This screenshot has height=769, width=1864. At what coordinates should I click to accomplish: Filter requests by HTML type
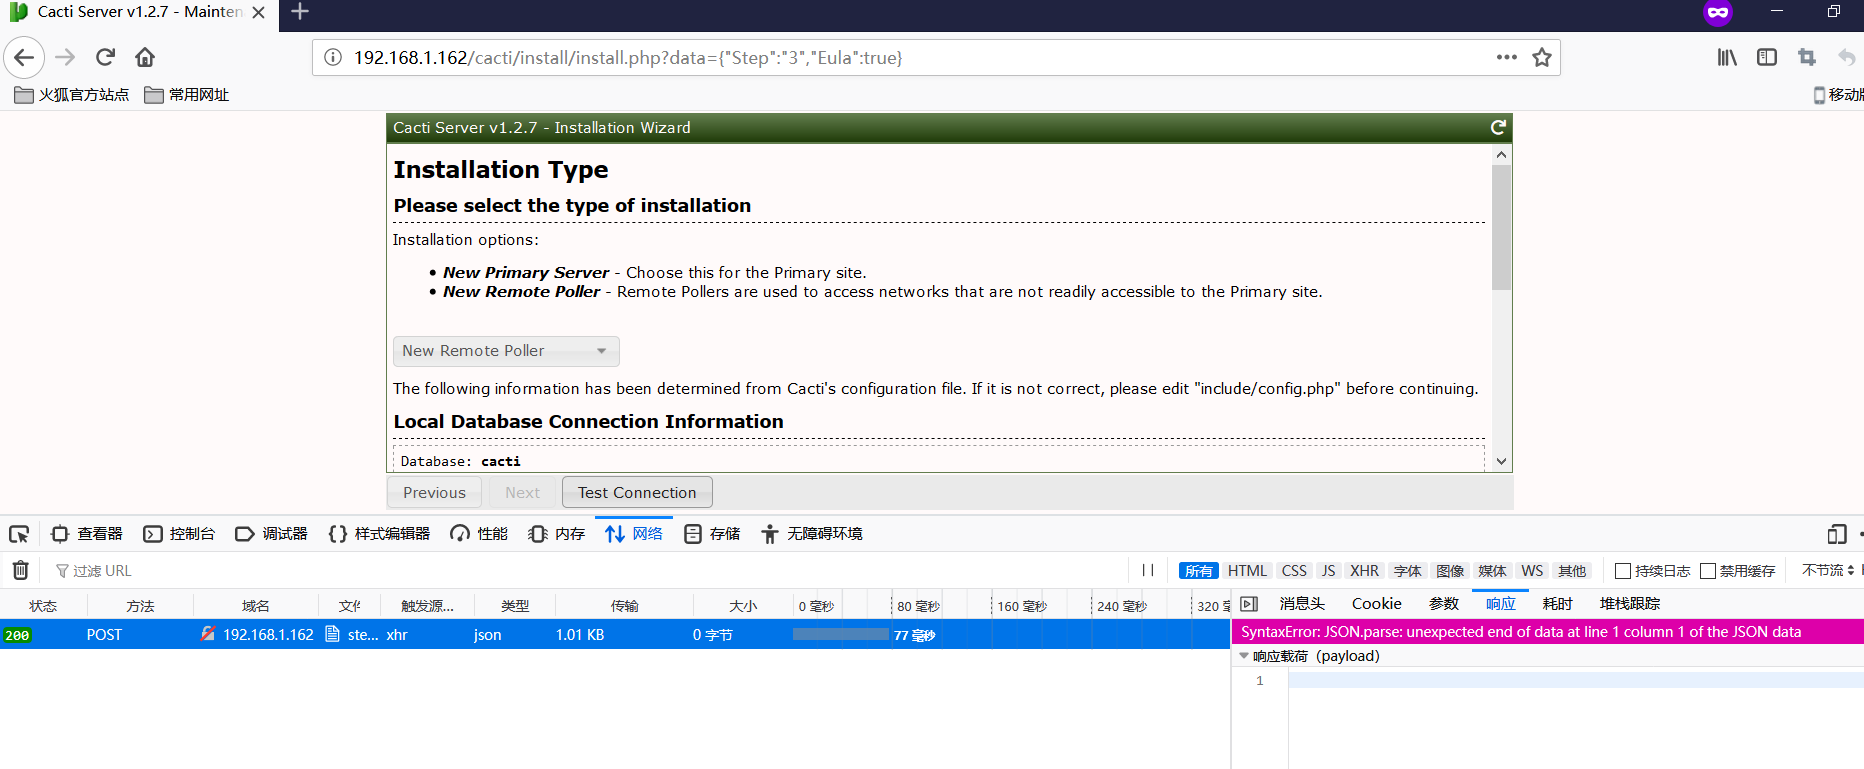click(1247, 570)
